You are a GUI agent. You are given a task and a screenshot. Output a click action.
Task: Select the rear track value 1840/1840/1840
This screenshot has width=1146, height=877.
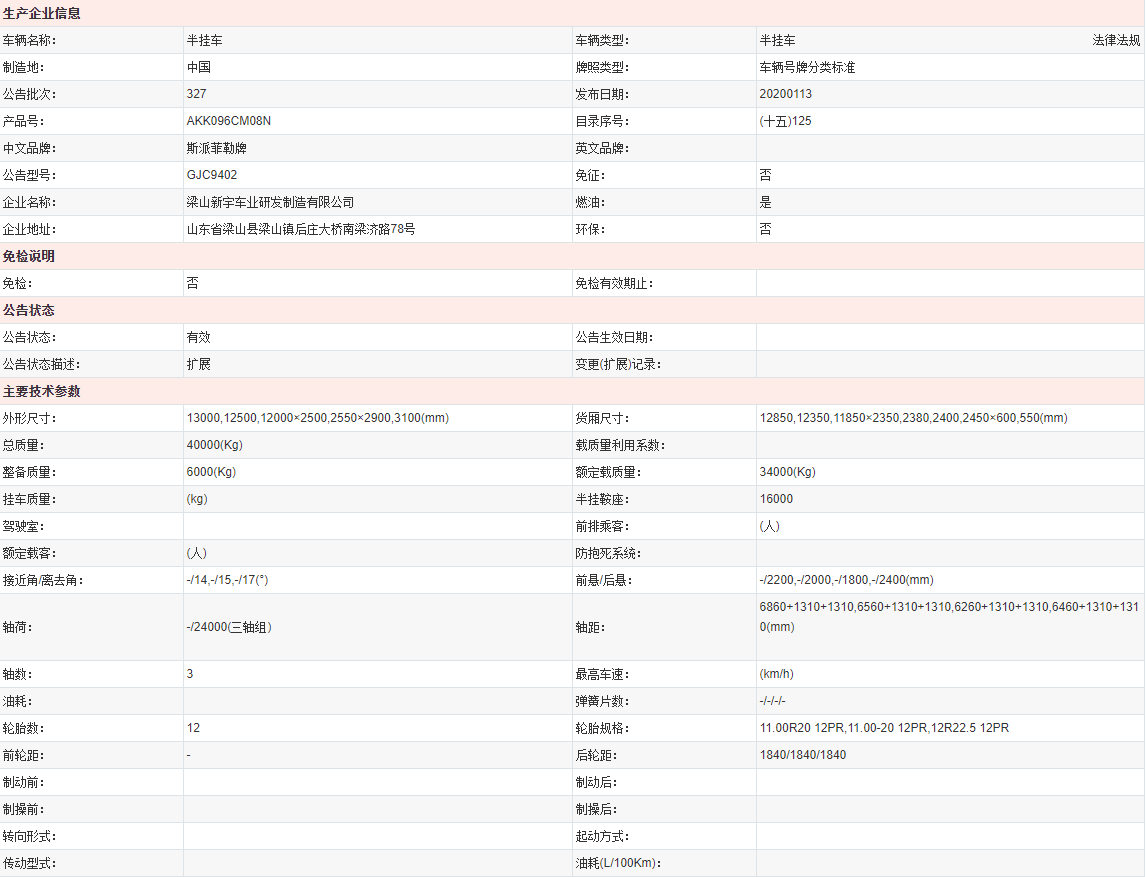pyautogui.click(x=802, y=755)
